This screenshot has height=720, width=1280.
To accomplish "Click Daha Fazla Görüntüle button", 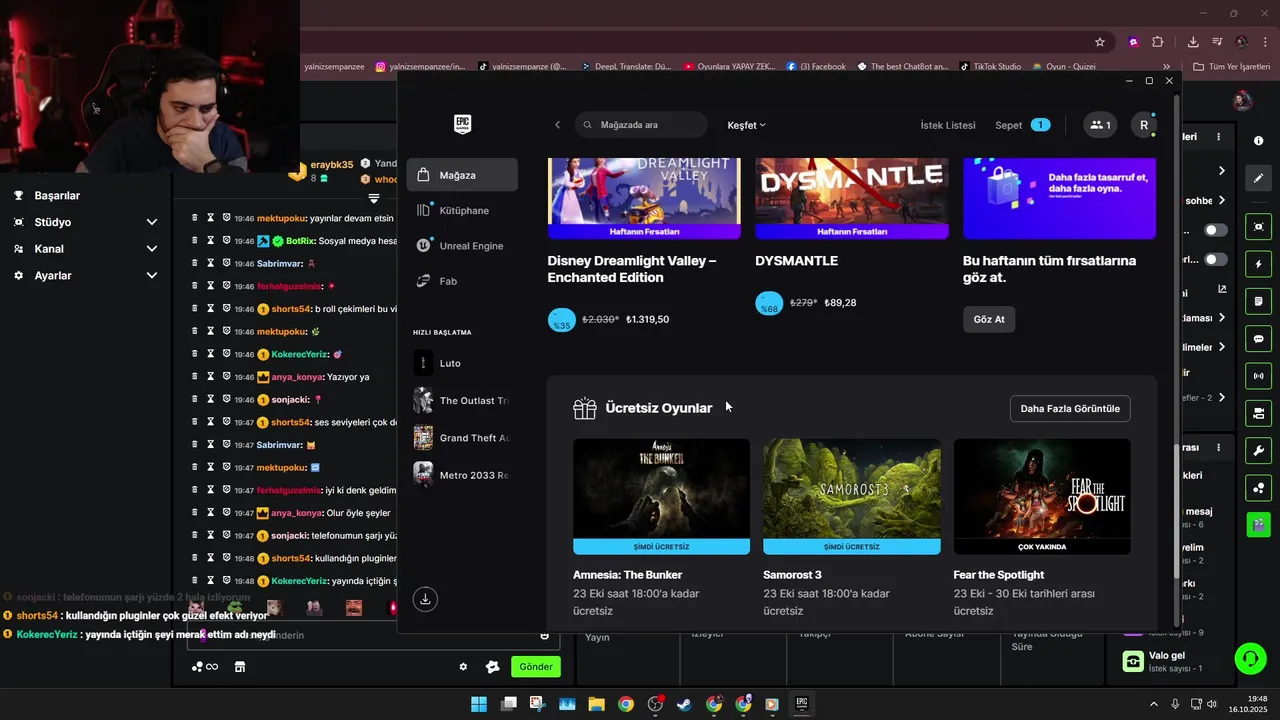I will (x=1070, y=408).
